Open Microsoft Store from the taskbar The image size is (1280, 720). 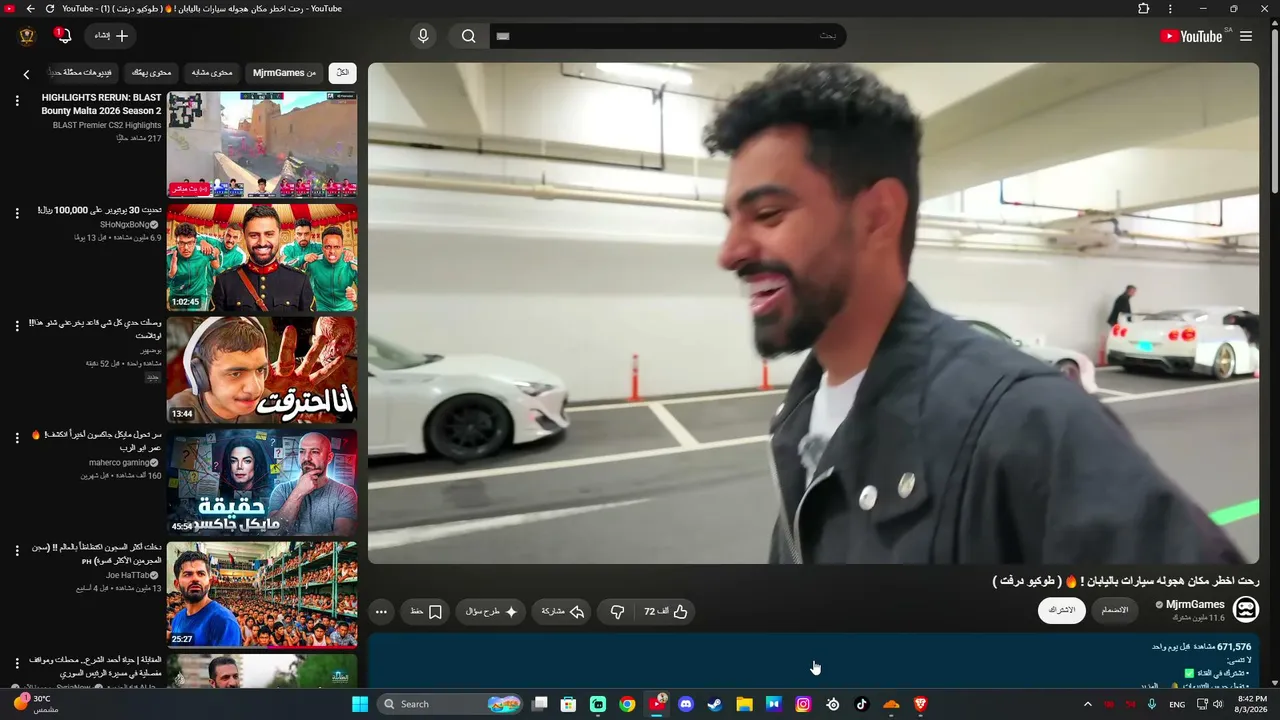569,704
